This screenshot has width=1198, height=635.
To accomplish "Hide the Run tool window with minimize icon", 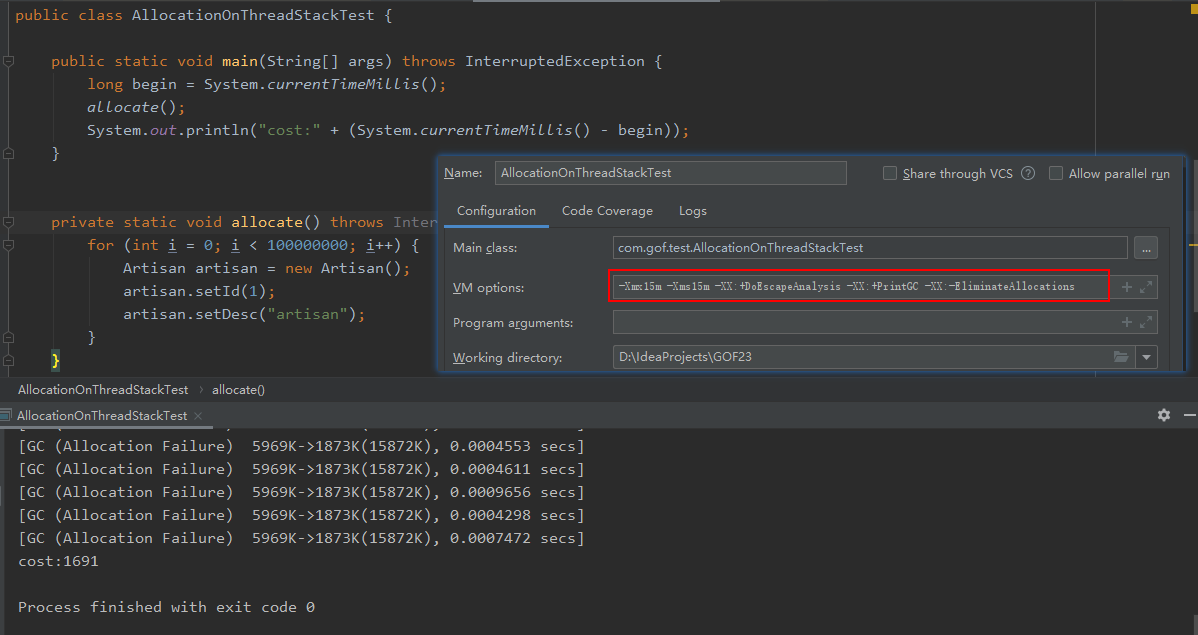I will (1190, 415).
